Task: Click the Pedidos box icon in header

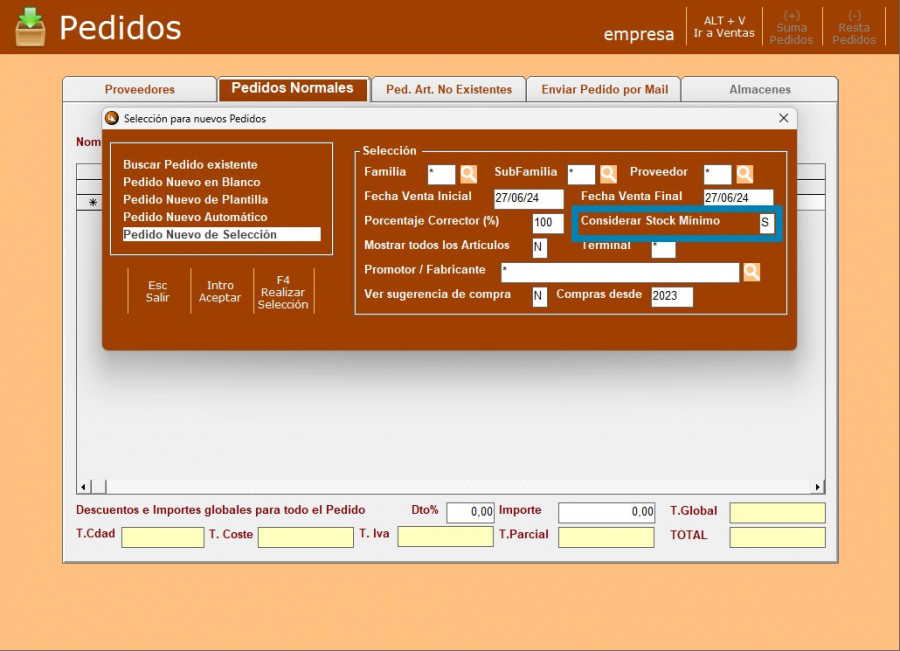Action: (30, 27)
